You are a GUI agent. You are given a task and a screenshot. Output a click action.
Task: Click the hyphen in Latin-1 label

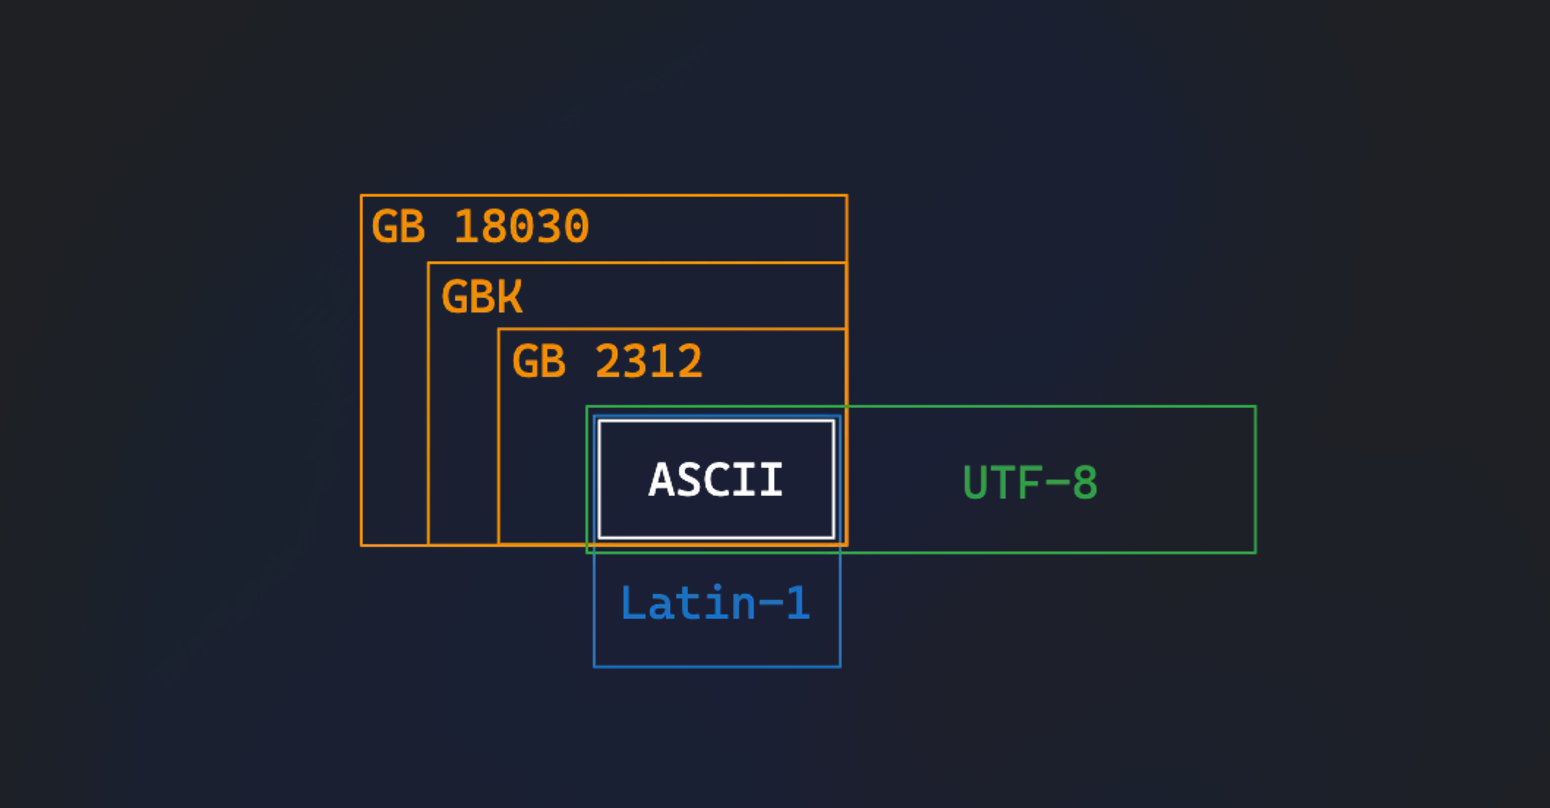click(769, 605)
